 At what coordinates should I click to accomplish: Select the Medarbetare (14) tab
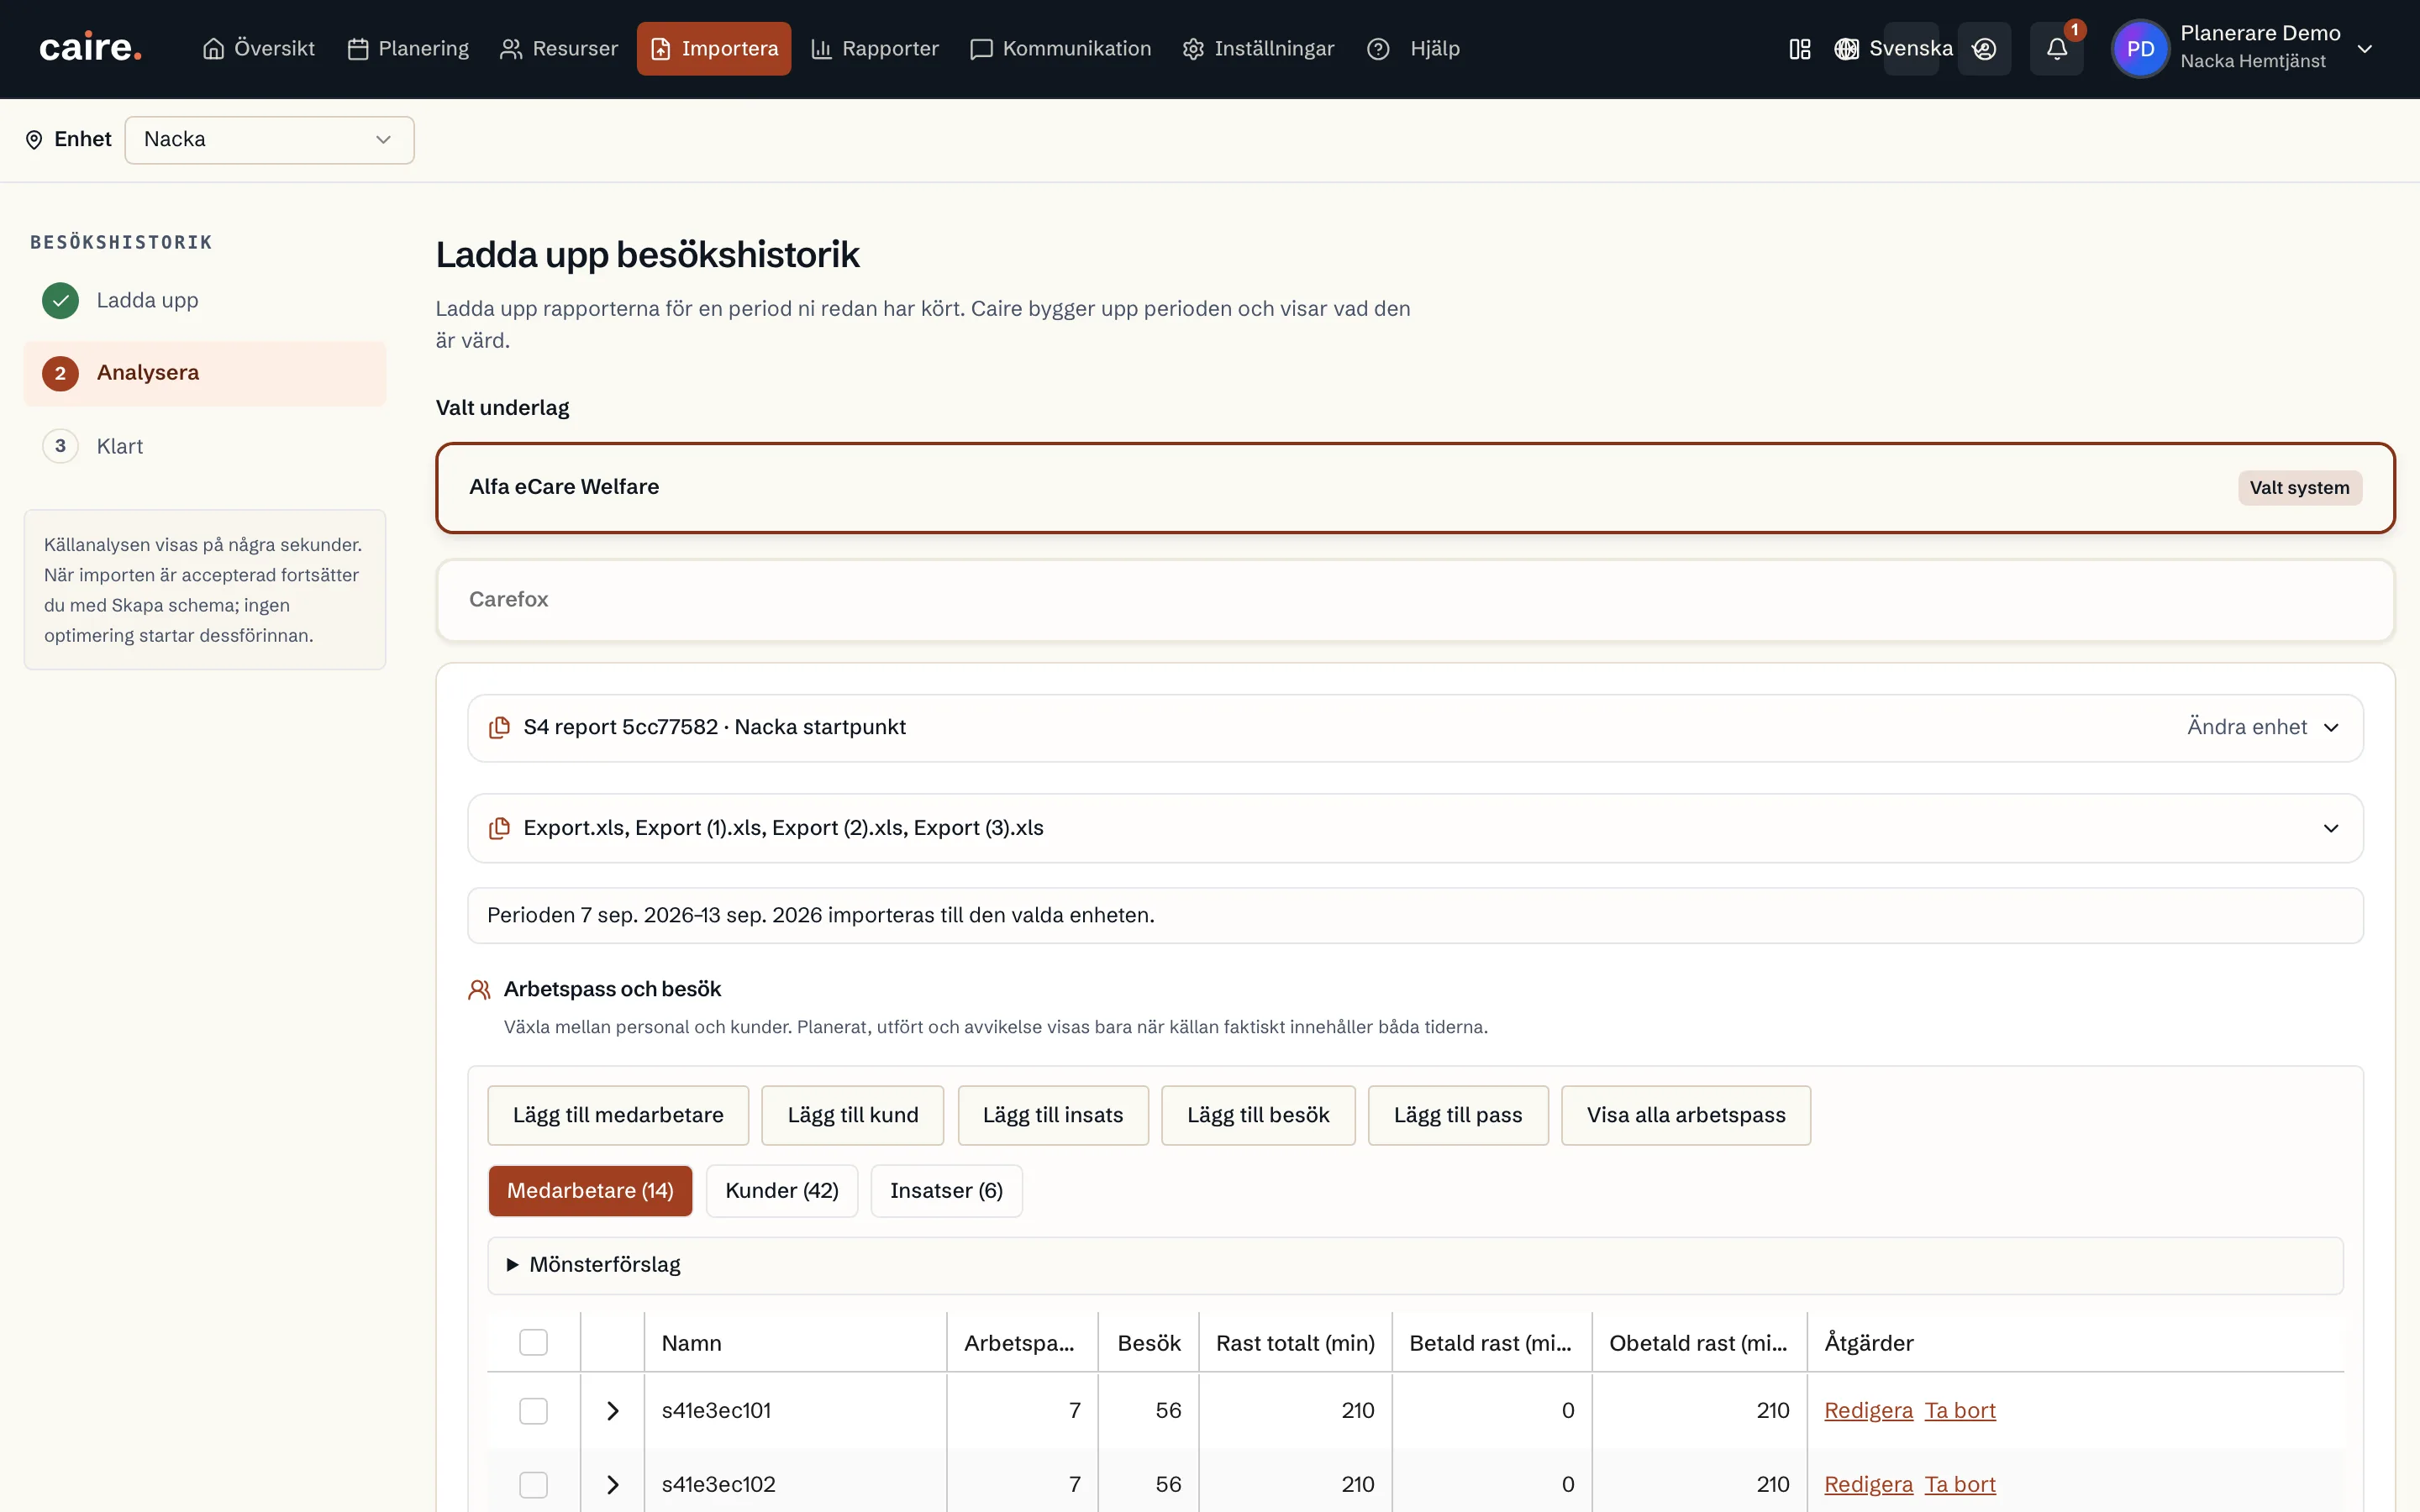point(590,1190)
